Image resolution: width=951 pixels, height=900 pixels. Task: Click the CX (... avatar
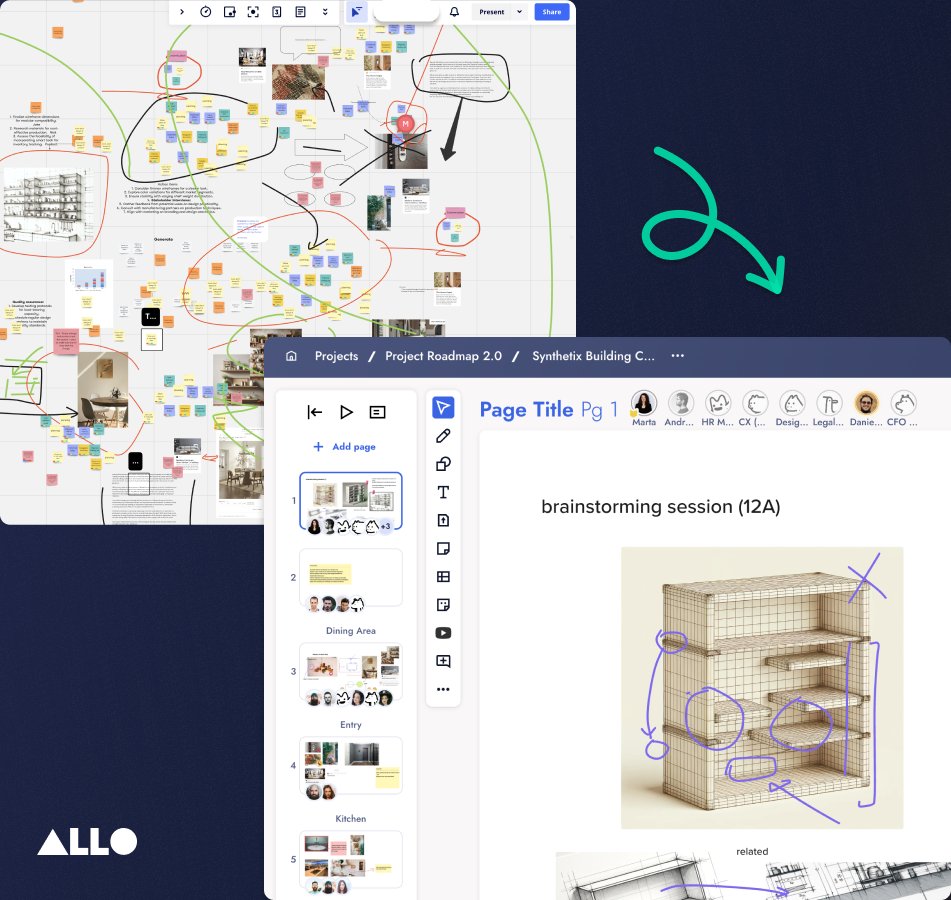coord(755,403)
